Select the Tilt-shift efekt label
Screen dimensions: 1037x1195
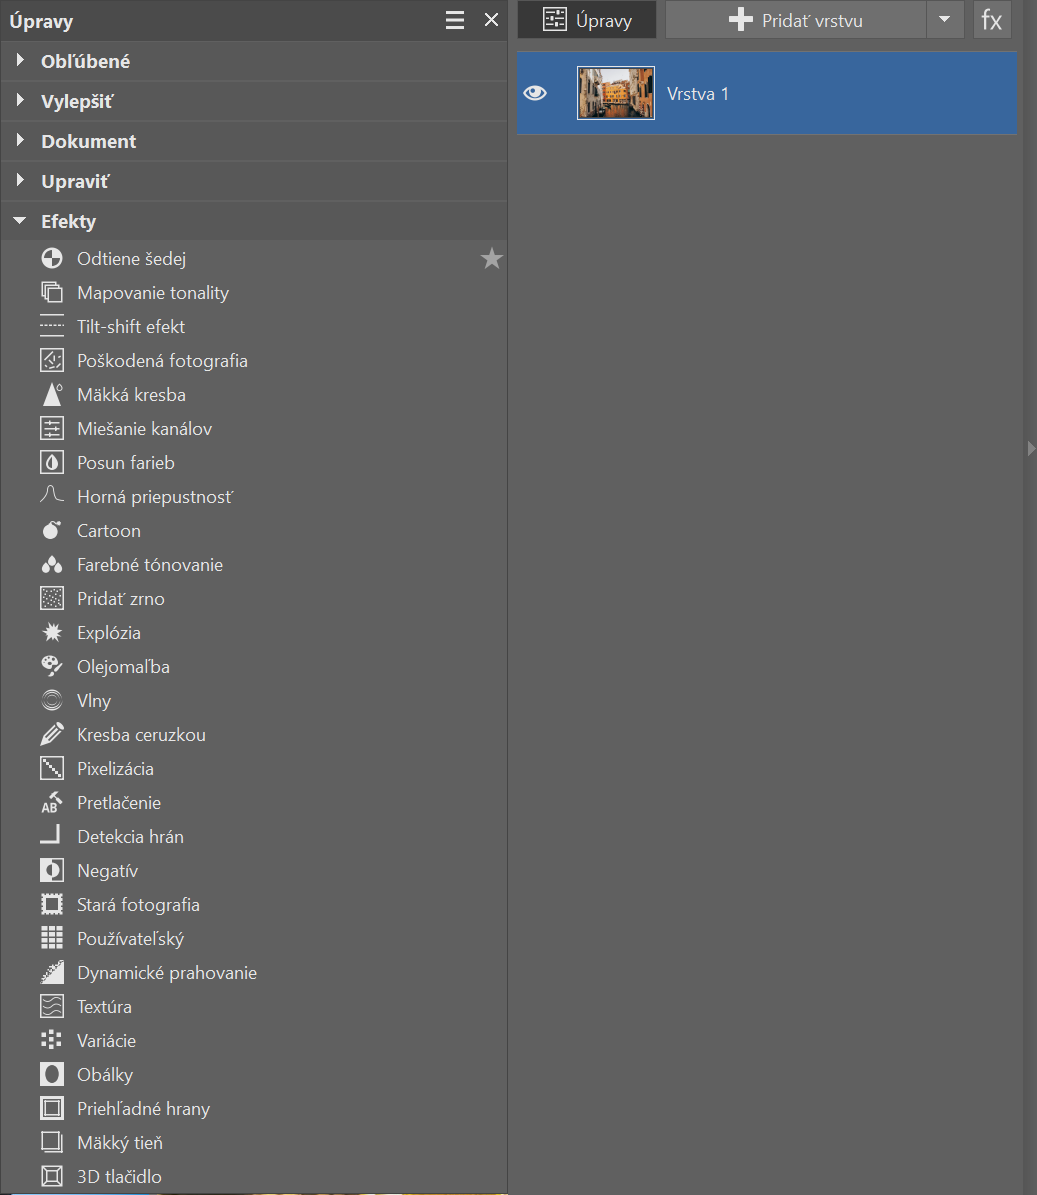click(131, 327)
